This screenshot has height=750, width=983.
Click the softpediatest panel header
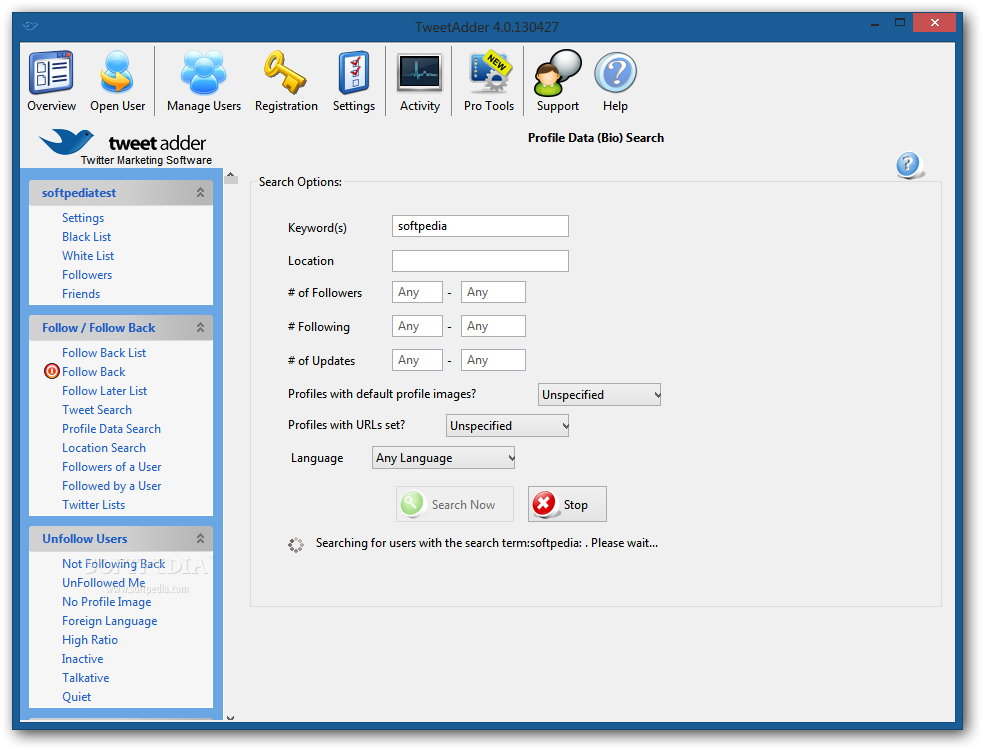(x=121, y=193)
